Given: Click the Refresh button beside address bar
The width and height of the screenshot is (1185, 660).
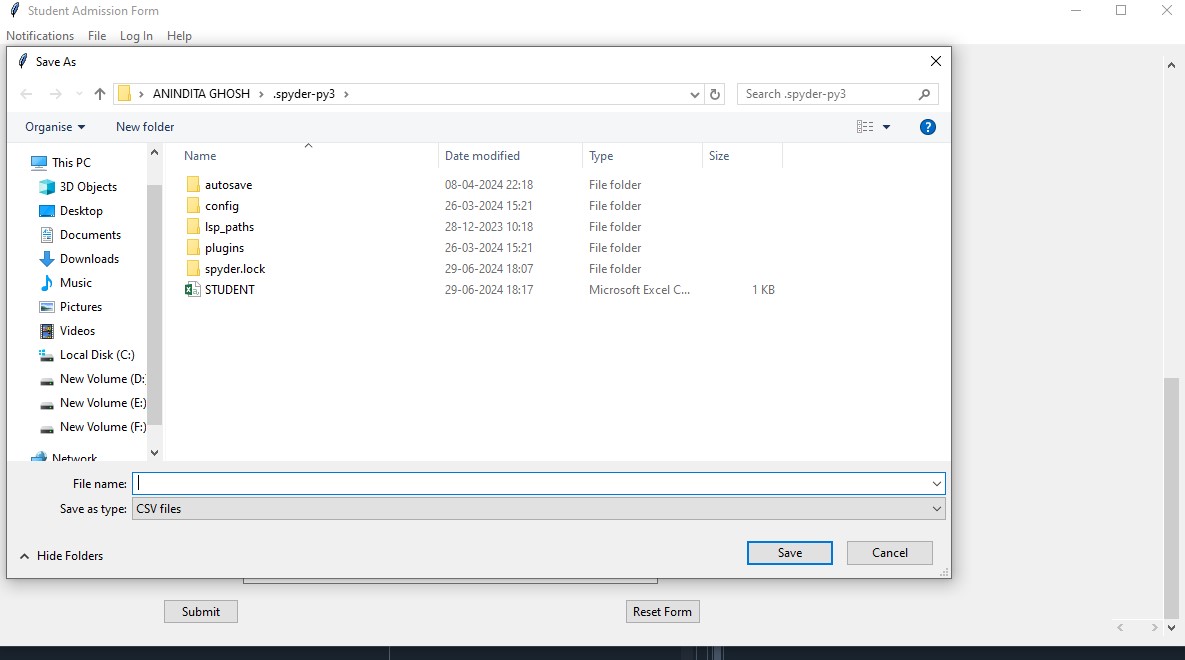Looking at the screenshot, I should tap(715, 94).
